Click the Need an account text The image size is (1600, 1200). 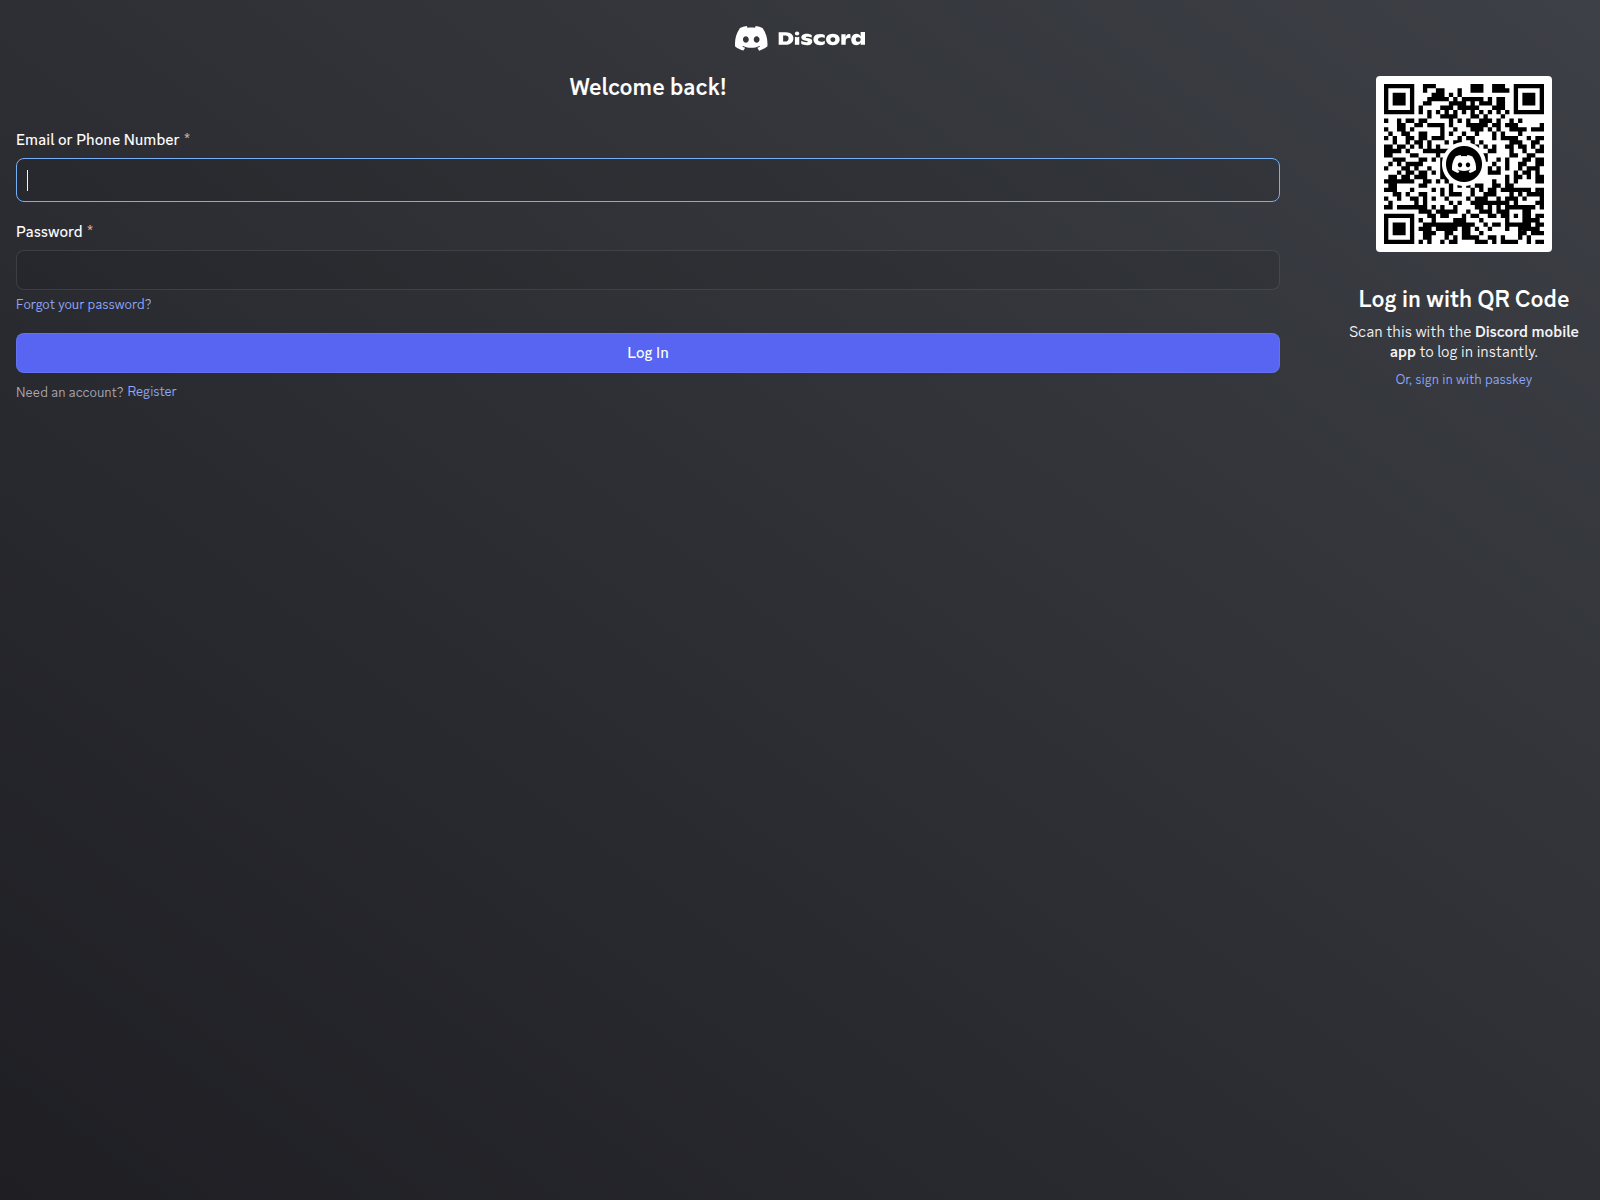coord(69,392)
